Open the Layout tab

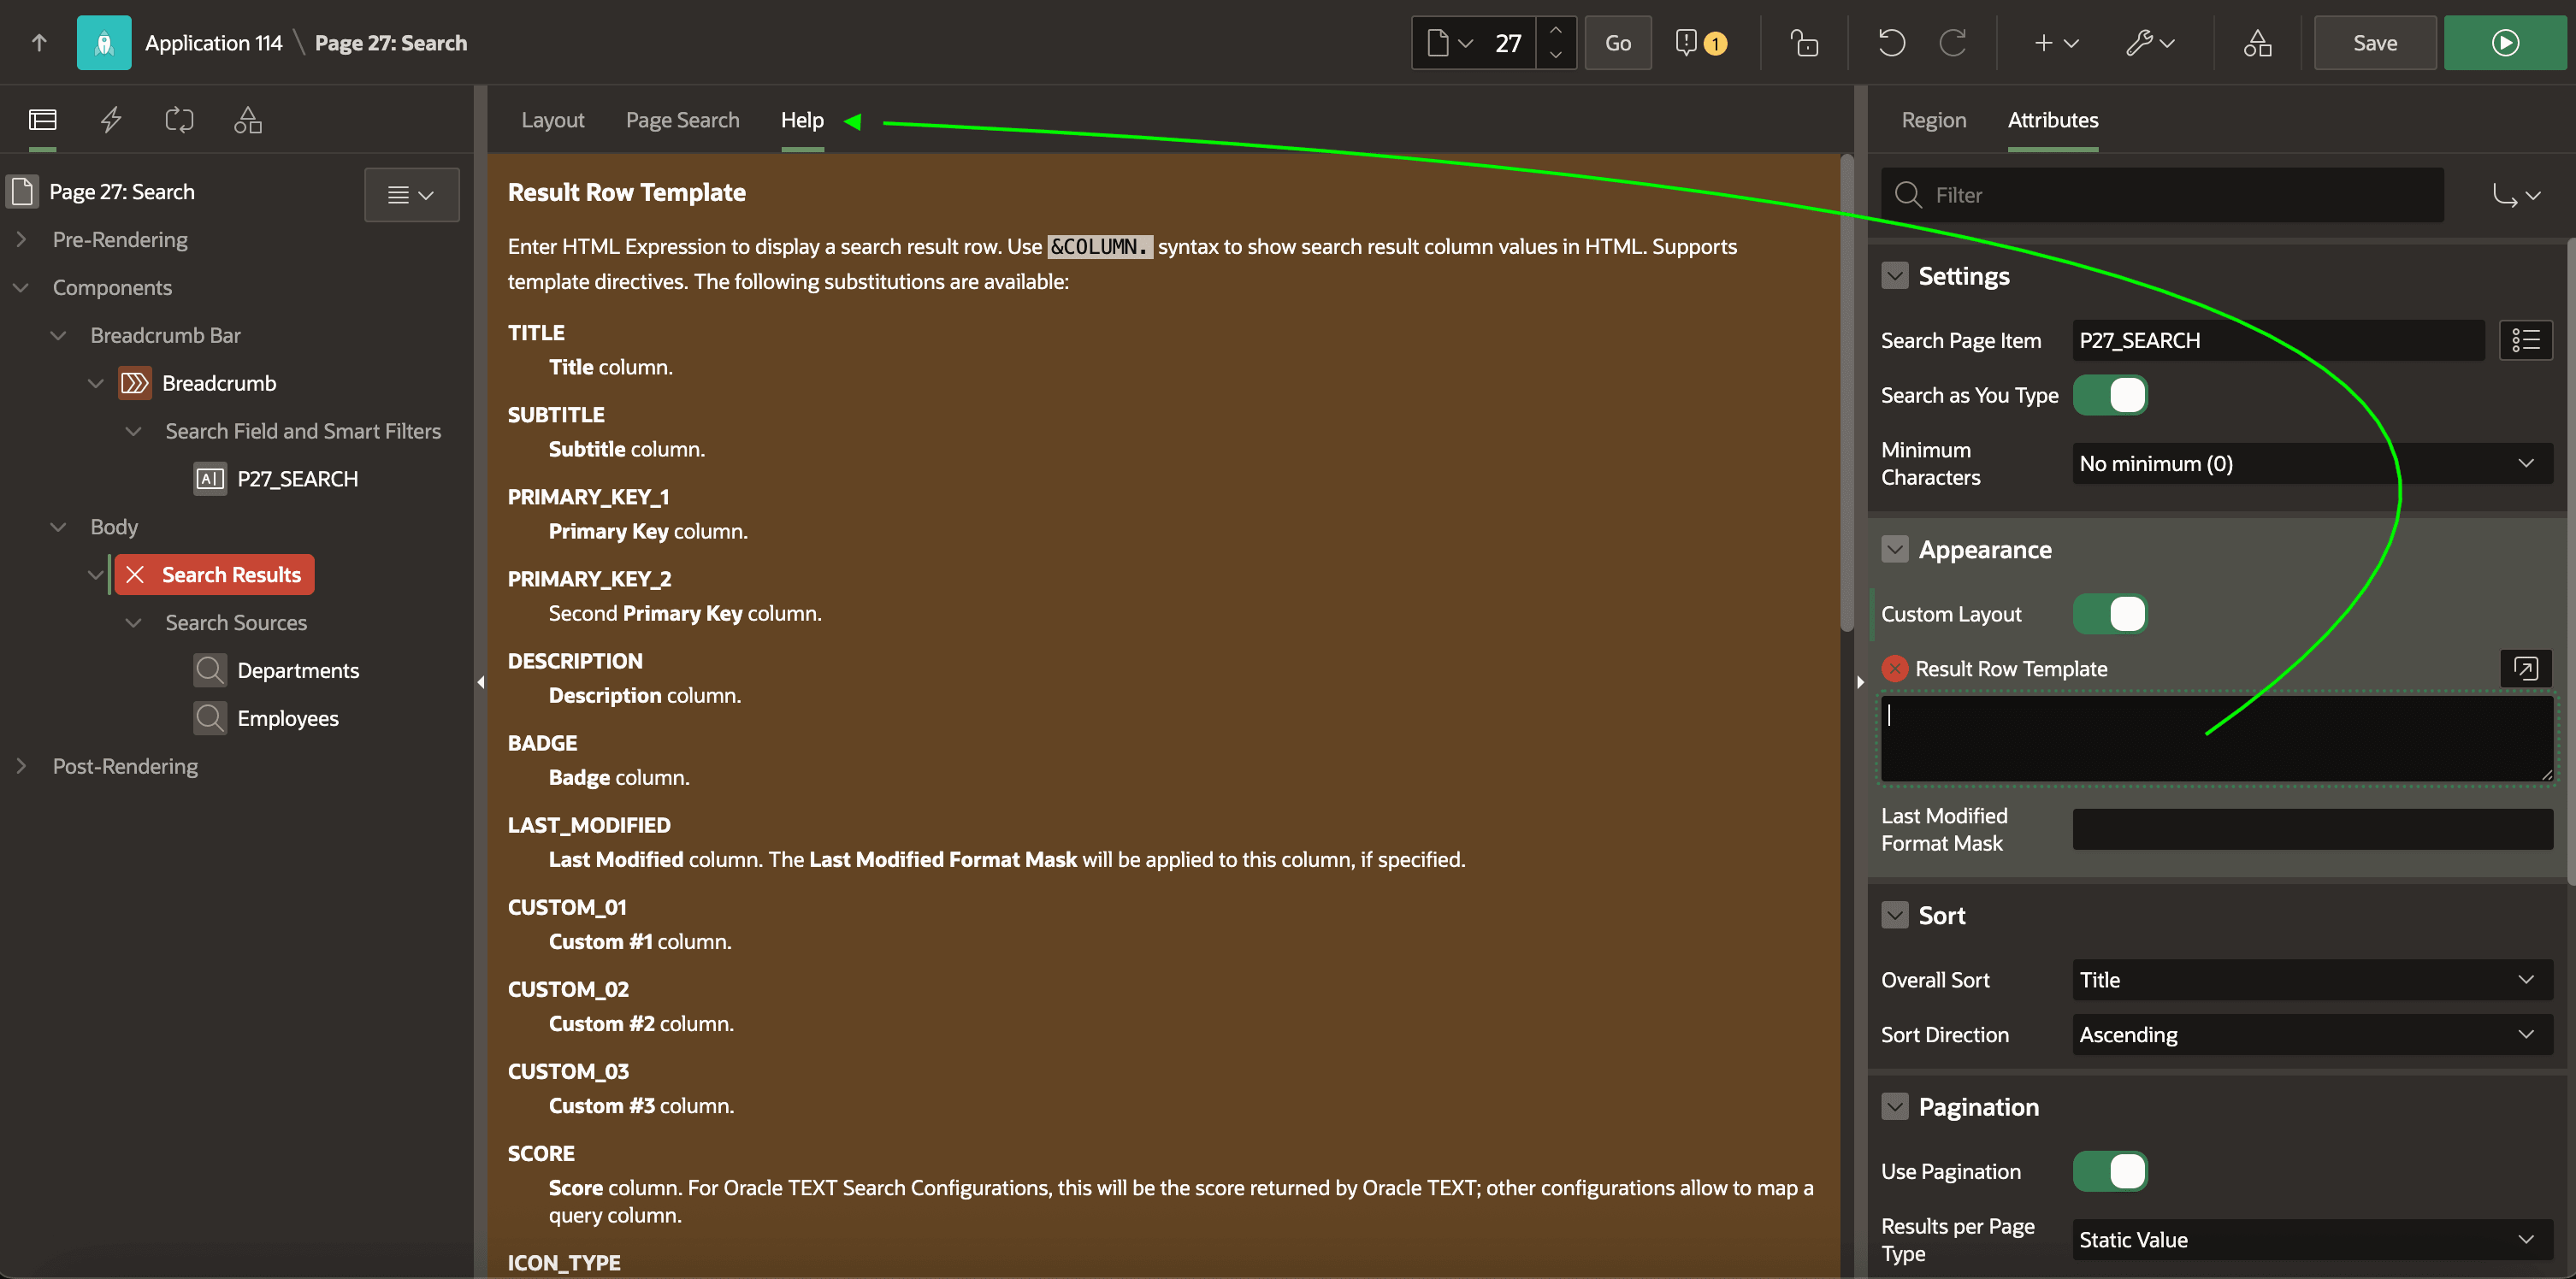pos(552,120)
